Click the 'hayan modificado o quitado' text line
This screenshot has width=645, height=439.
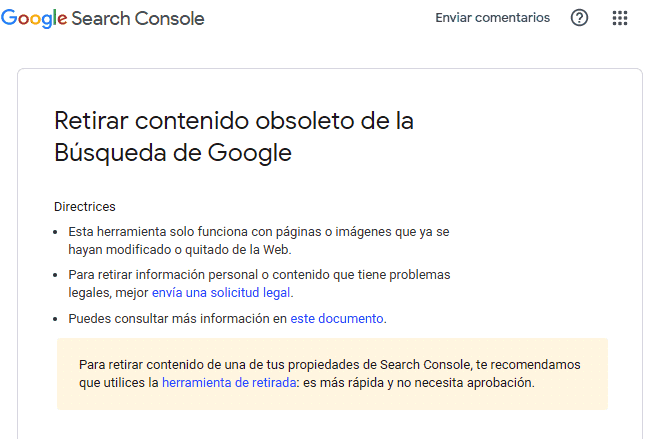click(180, 250)
